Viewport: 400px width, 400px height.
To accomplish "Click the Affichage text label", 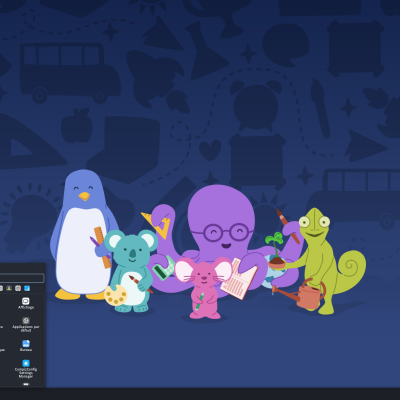I will pos(26,307).
